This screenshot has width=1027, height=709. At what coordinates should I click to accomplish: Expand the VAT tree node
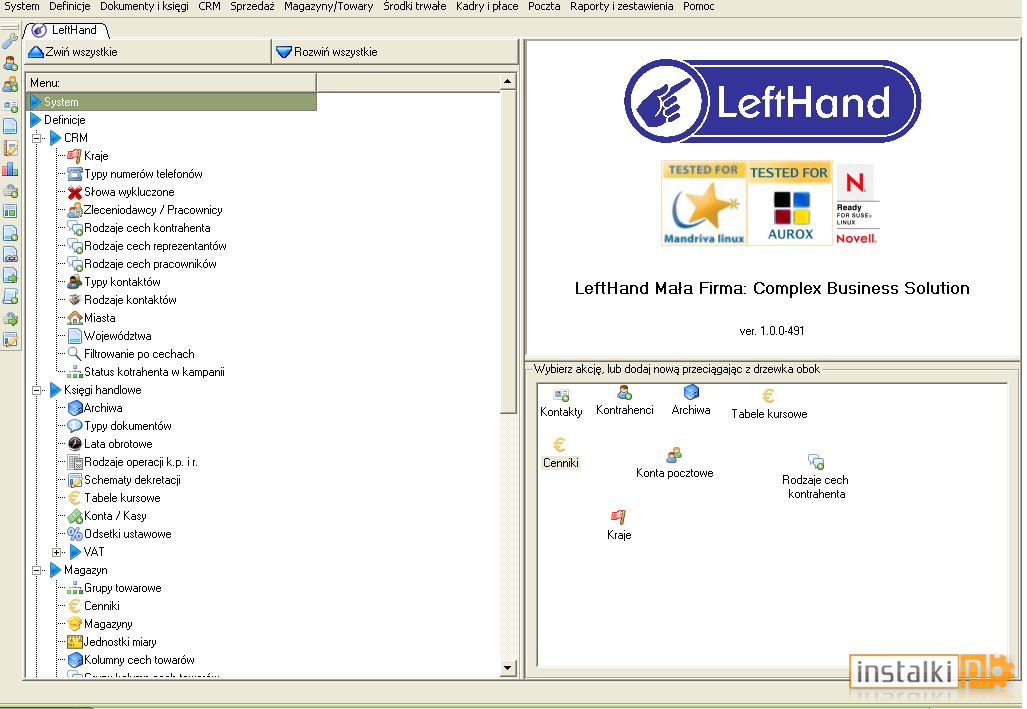coord(57,552)
